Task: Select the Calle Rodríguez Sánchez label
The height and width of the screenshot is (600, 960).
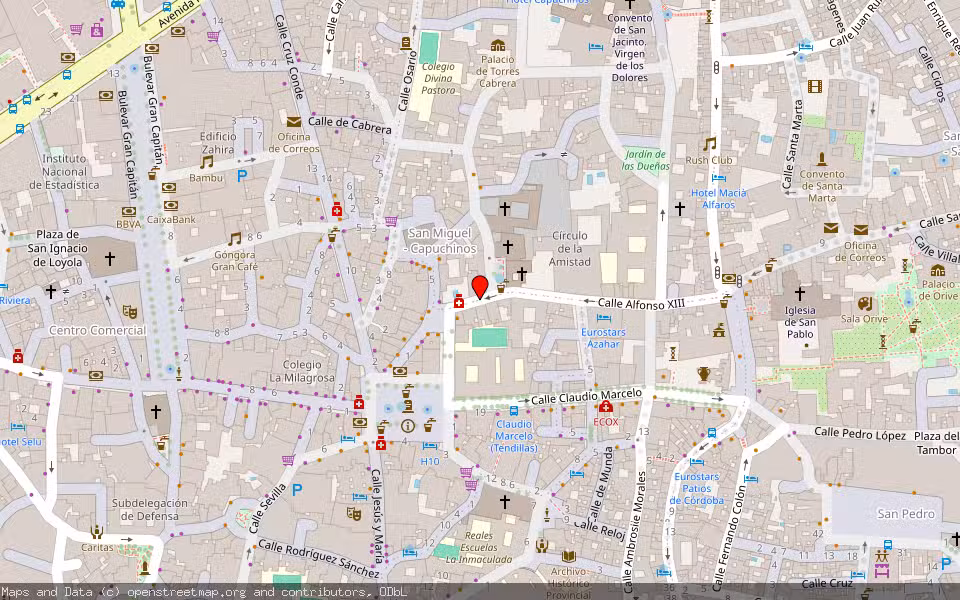Action: pyautogui.click(x=318, y=558)
